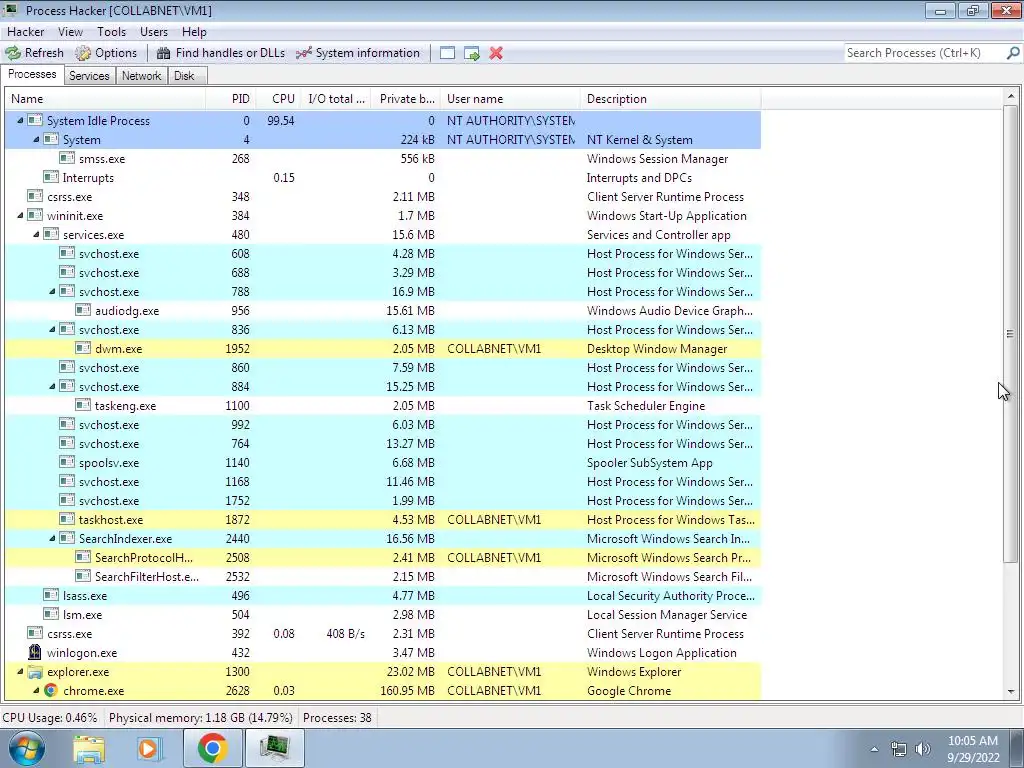Collapse the System tree node
The height and width of the screenshot is (768, 1024).
[36, 140]
